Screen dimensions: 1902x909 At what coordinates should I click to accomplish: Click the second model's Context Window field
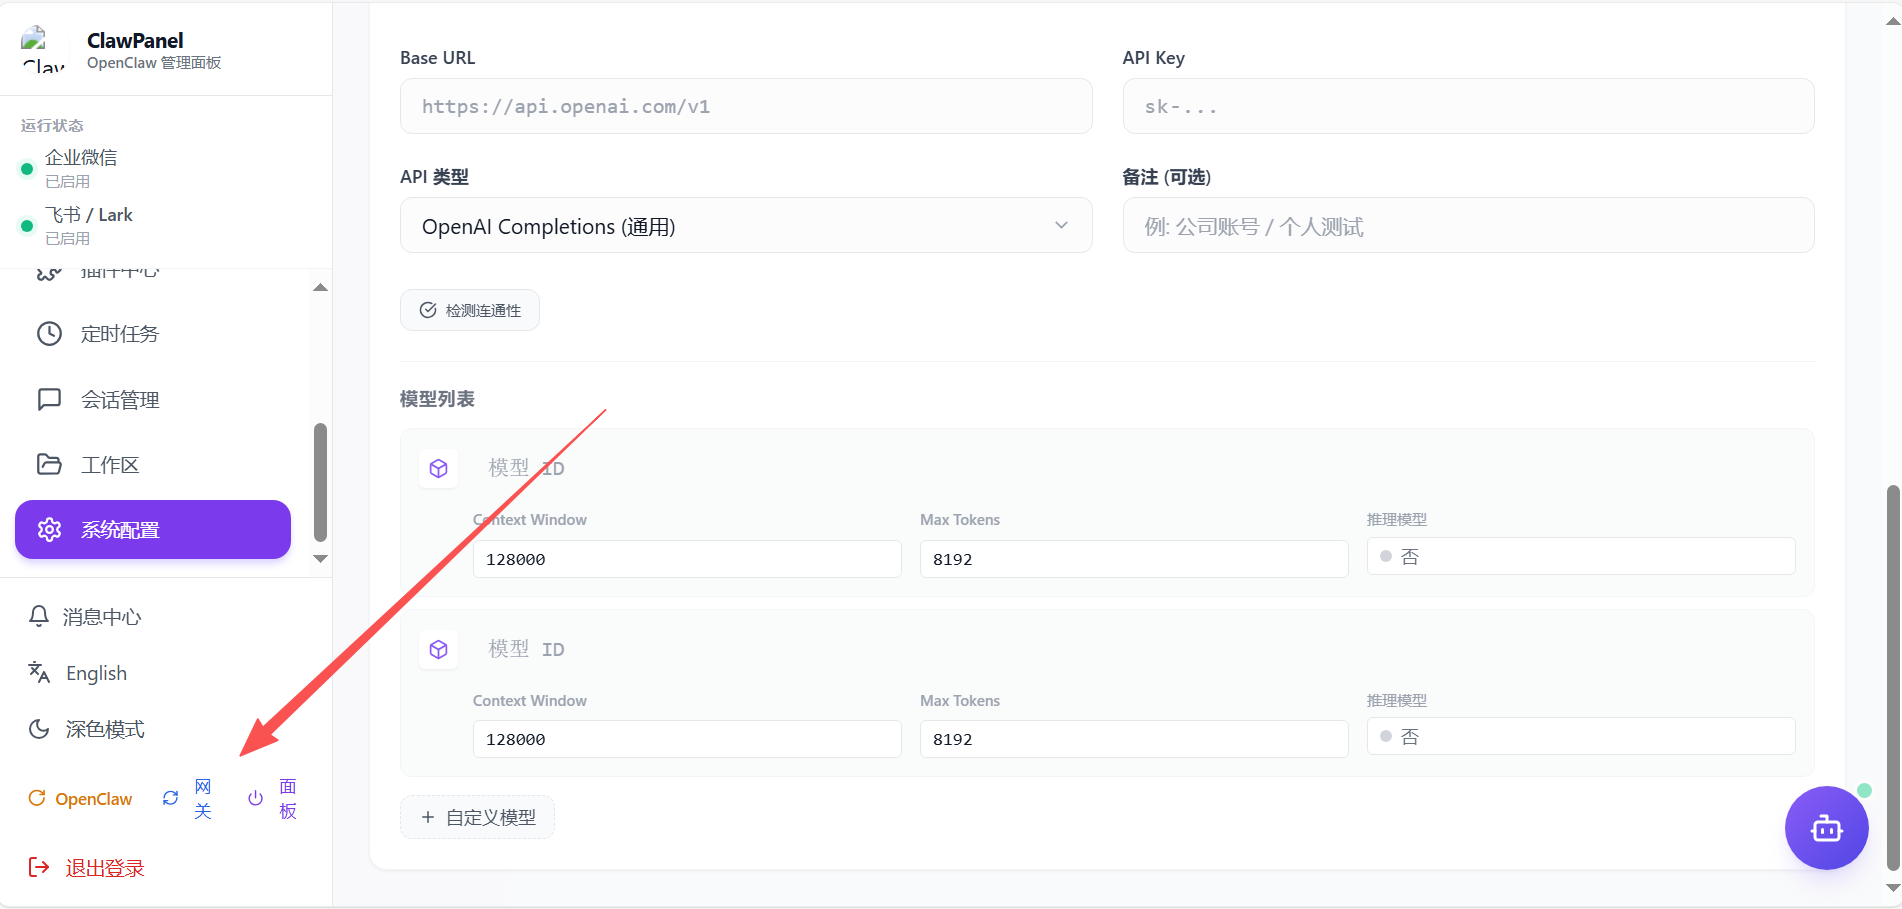tap(687, 739)
